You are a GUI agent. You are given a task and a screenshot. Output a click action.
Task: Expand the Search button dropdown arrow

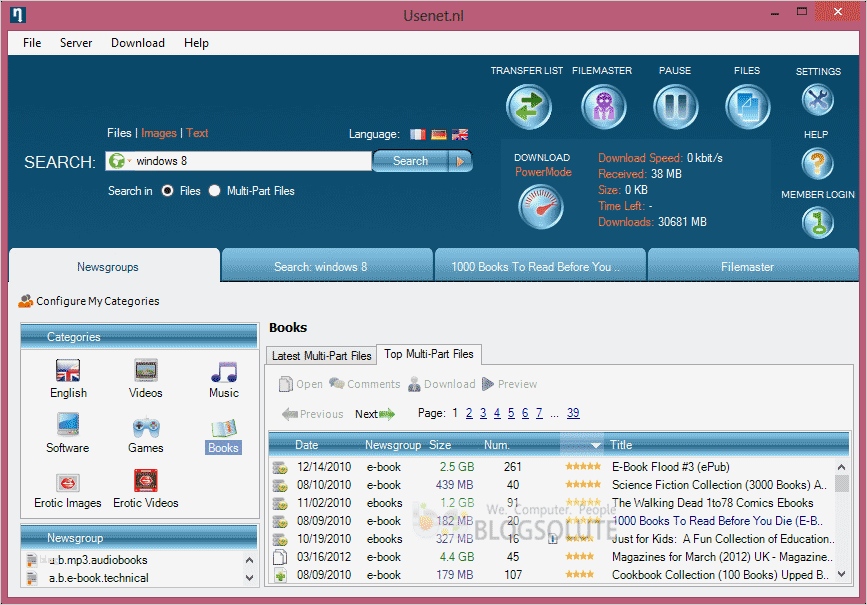459,161
